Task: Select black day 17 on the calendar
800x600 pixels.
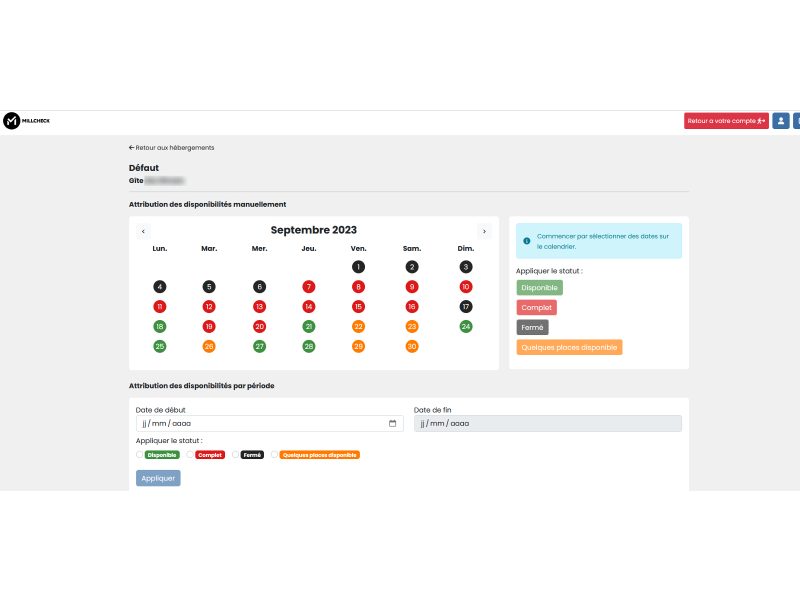Action: point(465,307)
